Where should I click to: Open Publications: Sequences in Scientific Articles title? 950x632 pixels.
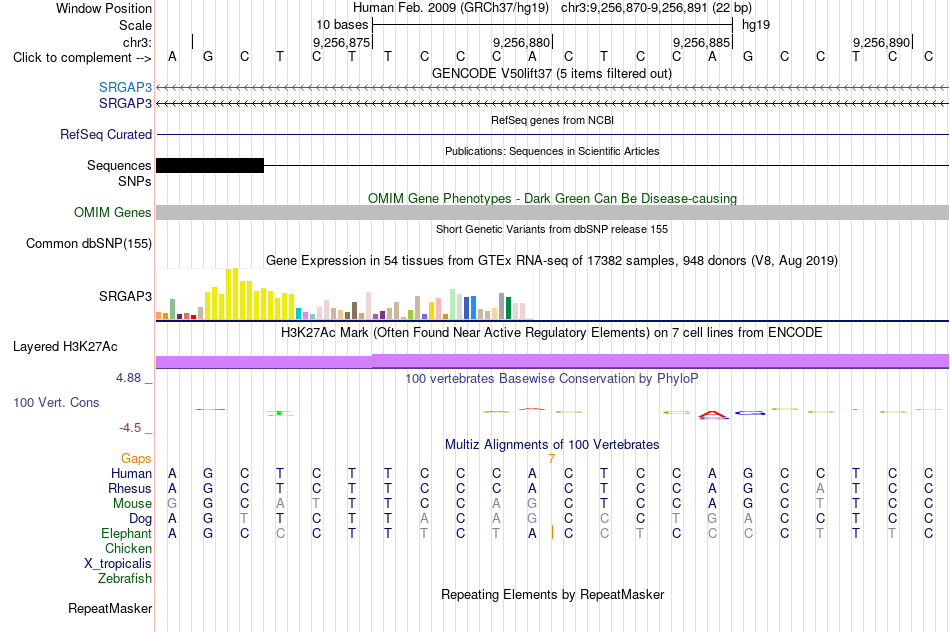tap(552, 151)
